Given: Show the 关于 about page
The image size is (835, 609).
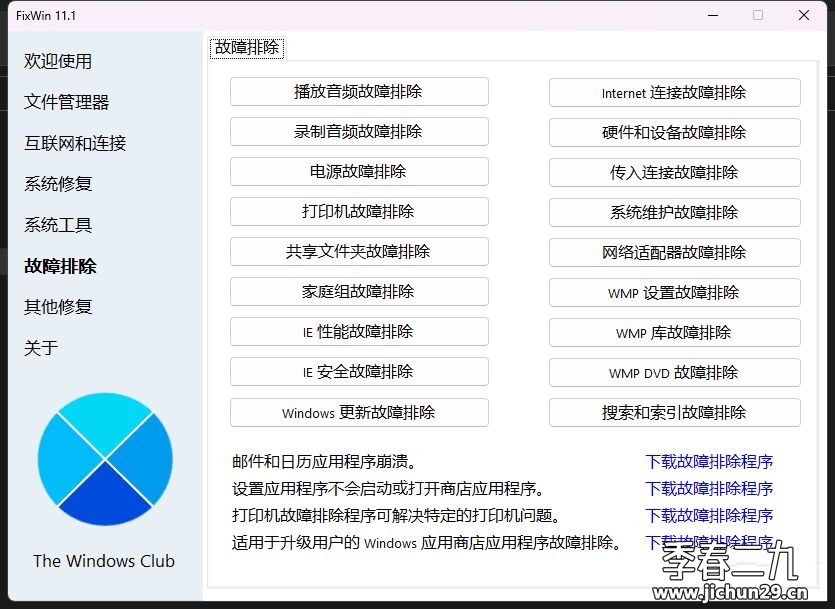Looking at the screenshot, I should [40, 348].
